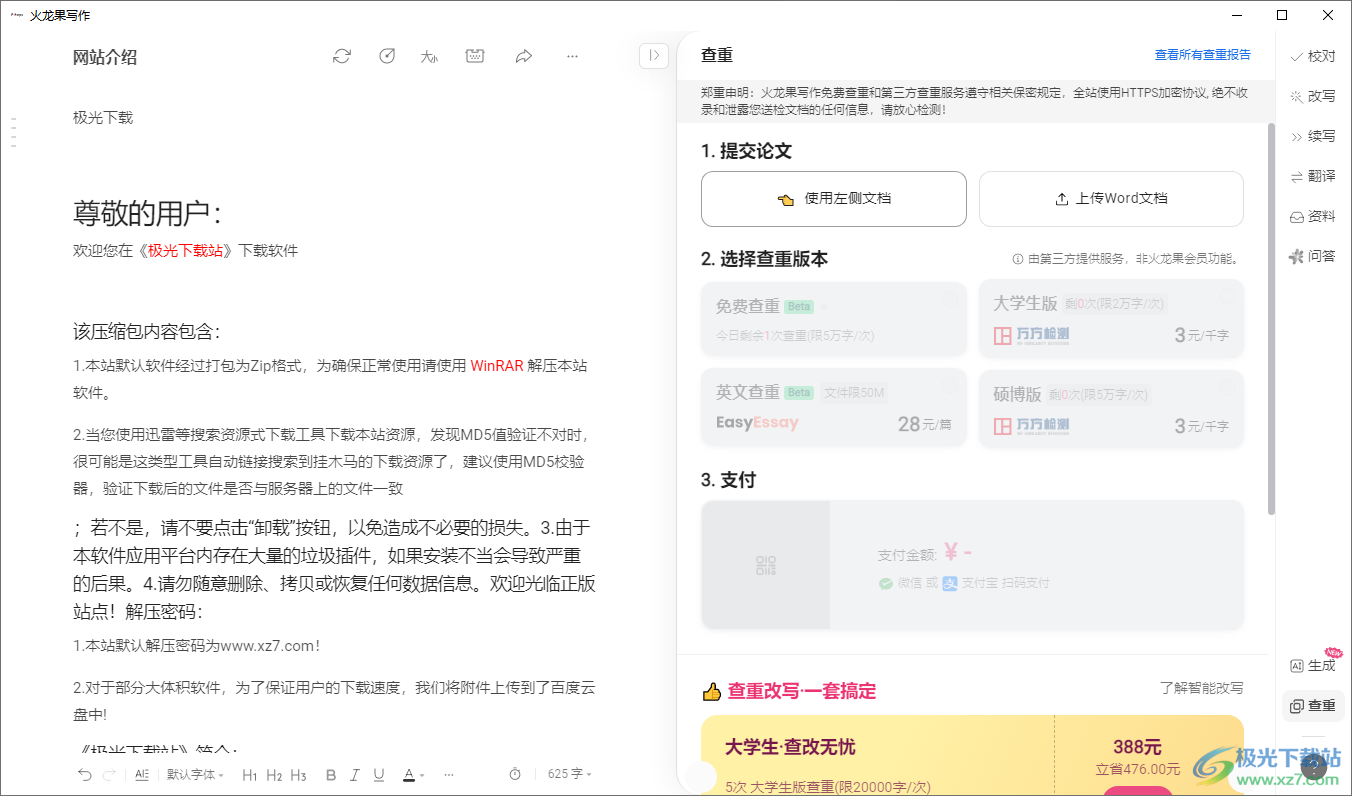
Task: Select the 英文查重 EasyEssay option card
Action: click(x=834, y=409)
